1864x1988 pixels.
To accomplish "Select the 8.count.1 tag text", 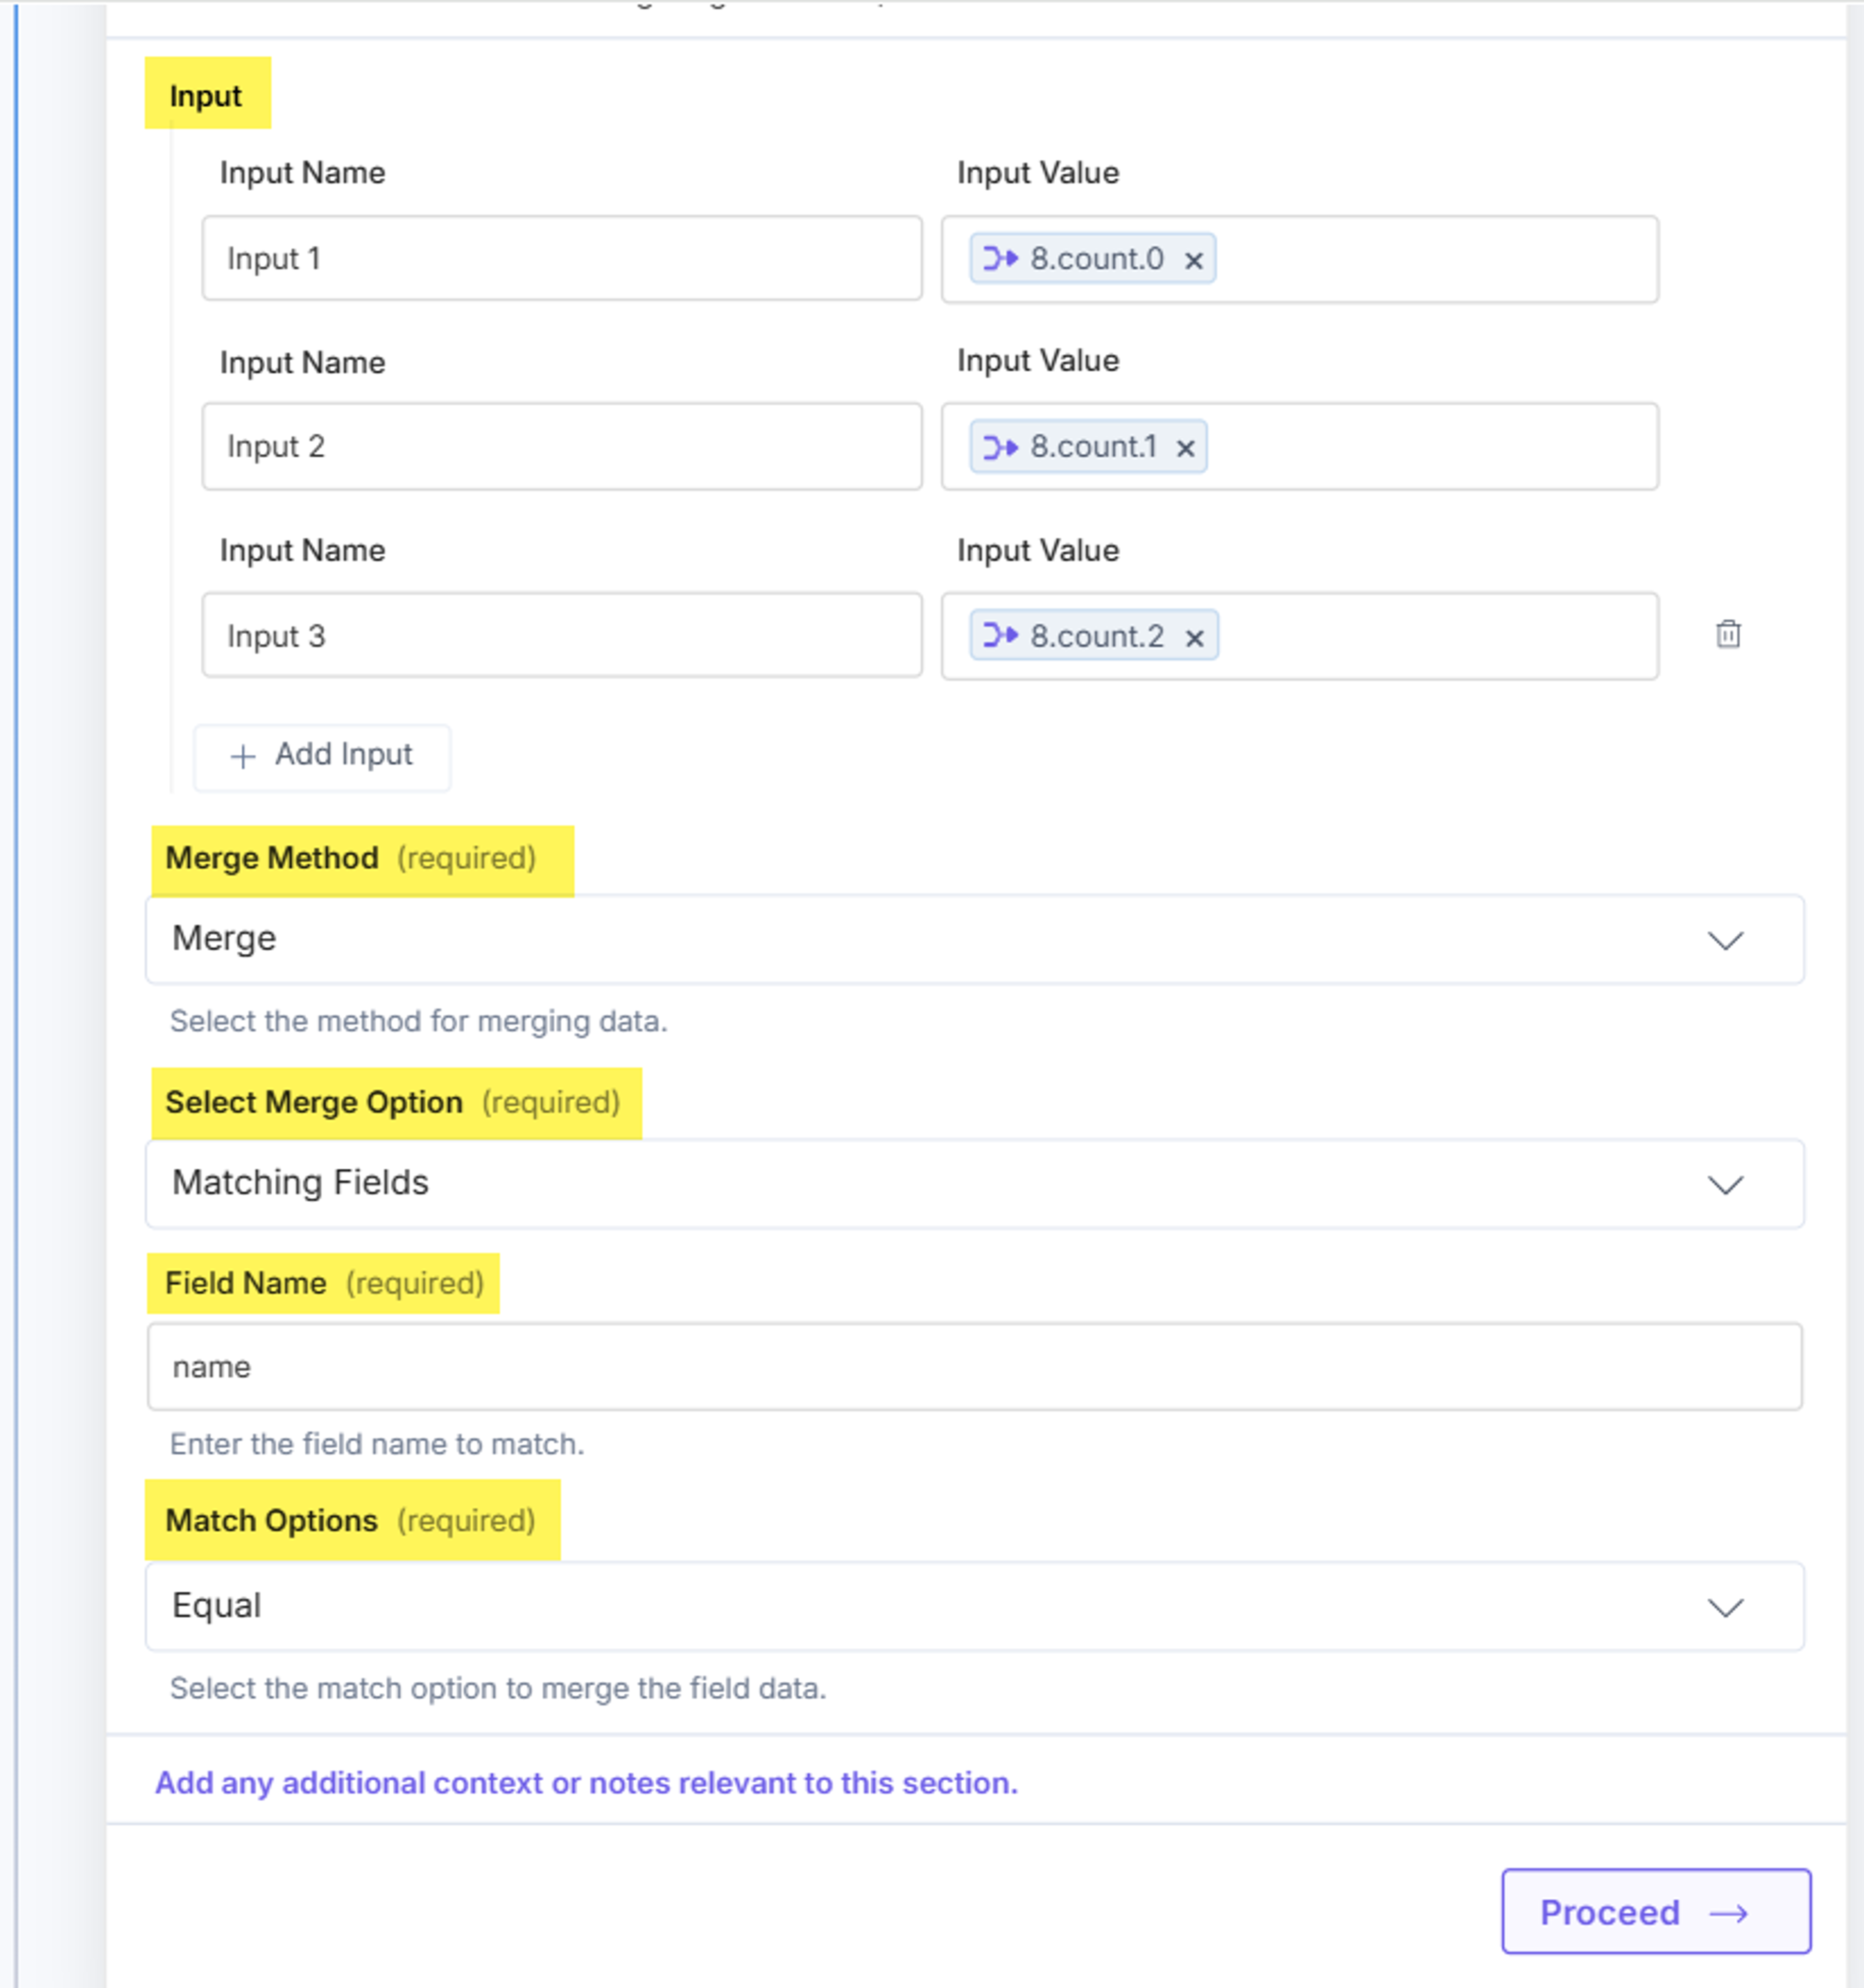I will click(x=1093, y=446).
